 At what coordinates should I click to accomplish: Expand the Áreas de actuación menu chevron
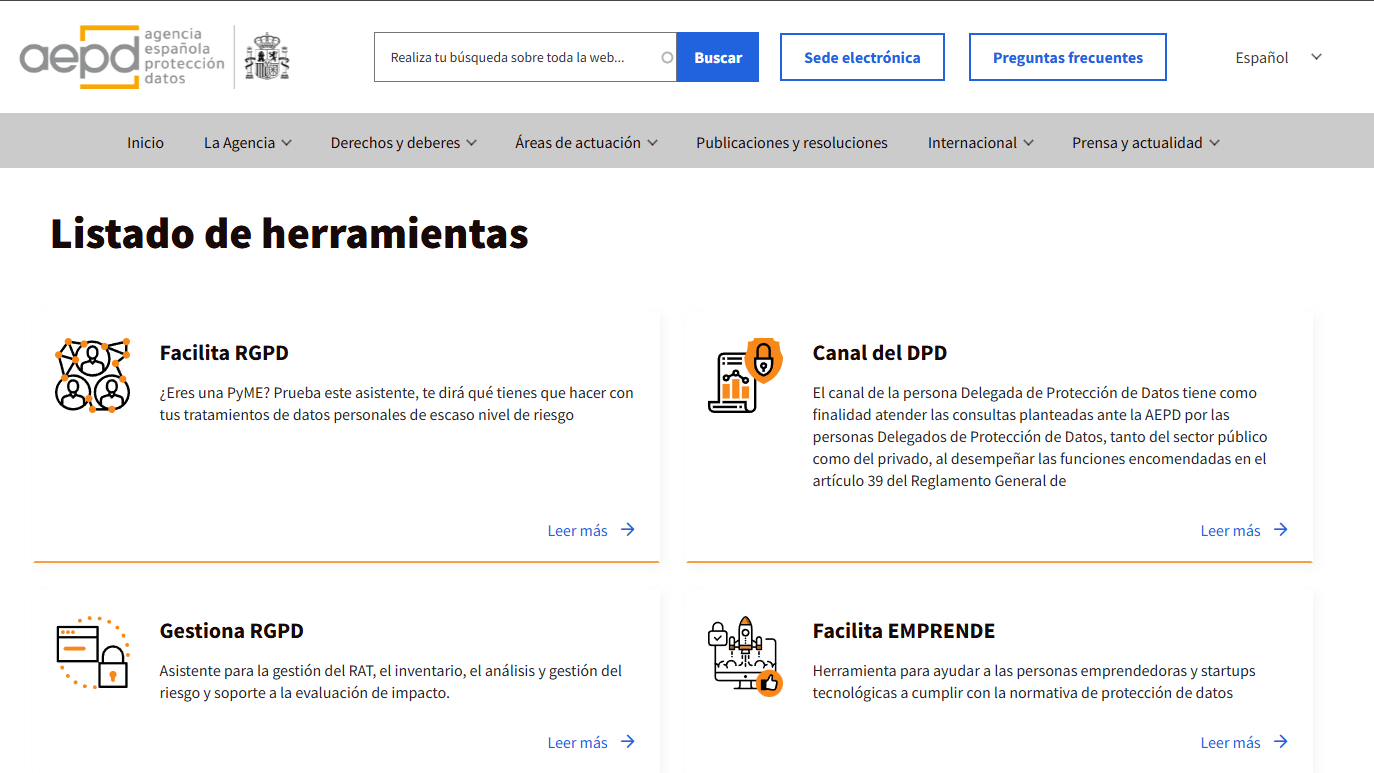point(652,143)
